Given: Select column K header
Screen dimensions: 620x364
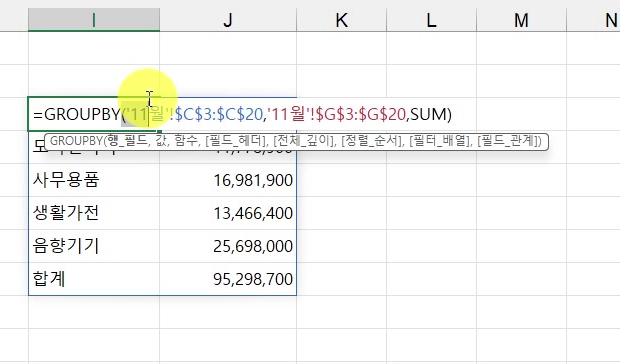Looking at the screenshot, I should [342, 19].
